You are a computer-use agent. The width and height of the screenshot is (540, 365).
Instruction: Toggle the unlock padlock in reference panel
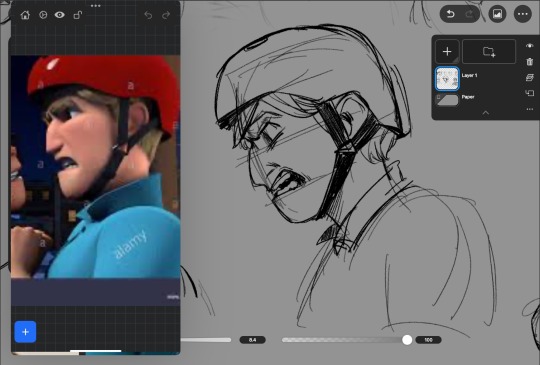[x=78, y=15]
